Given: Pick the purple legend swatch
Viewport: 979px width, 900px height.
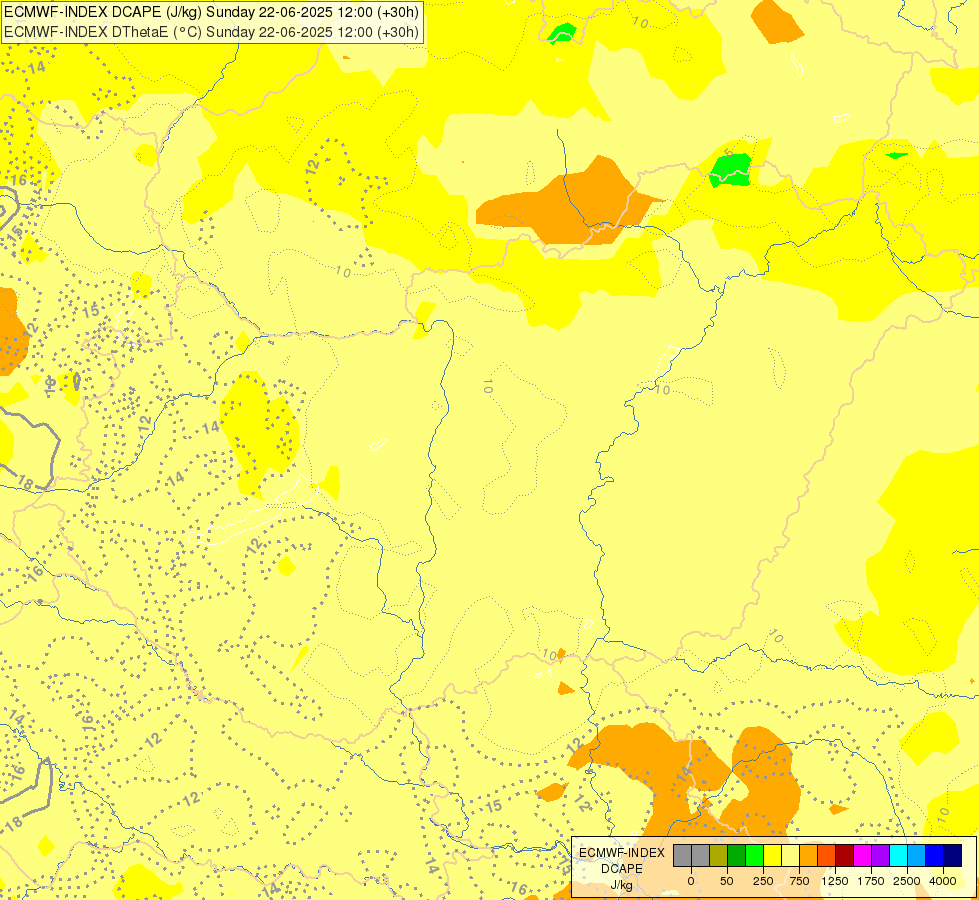Looking at the screenshot, I should click(x=880, y=855).
